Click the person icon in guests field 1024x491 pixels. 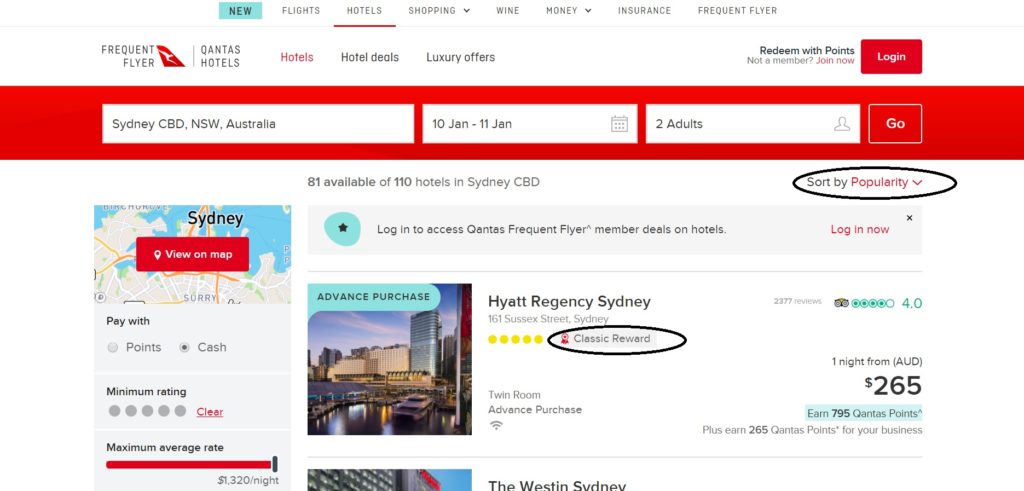pos(842,124)
